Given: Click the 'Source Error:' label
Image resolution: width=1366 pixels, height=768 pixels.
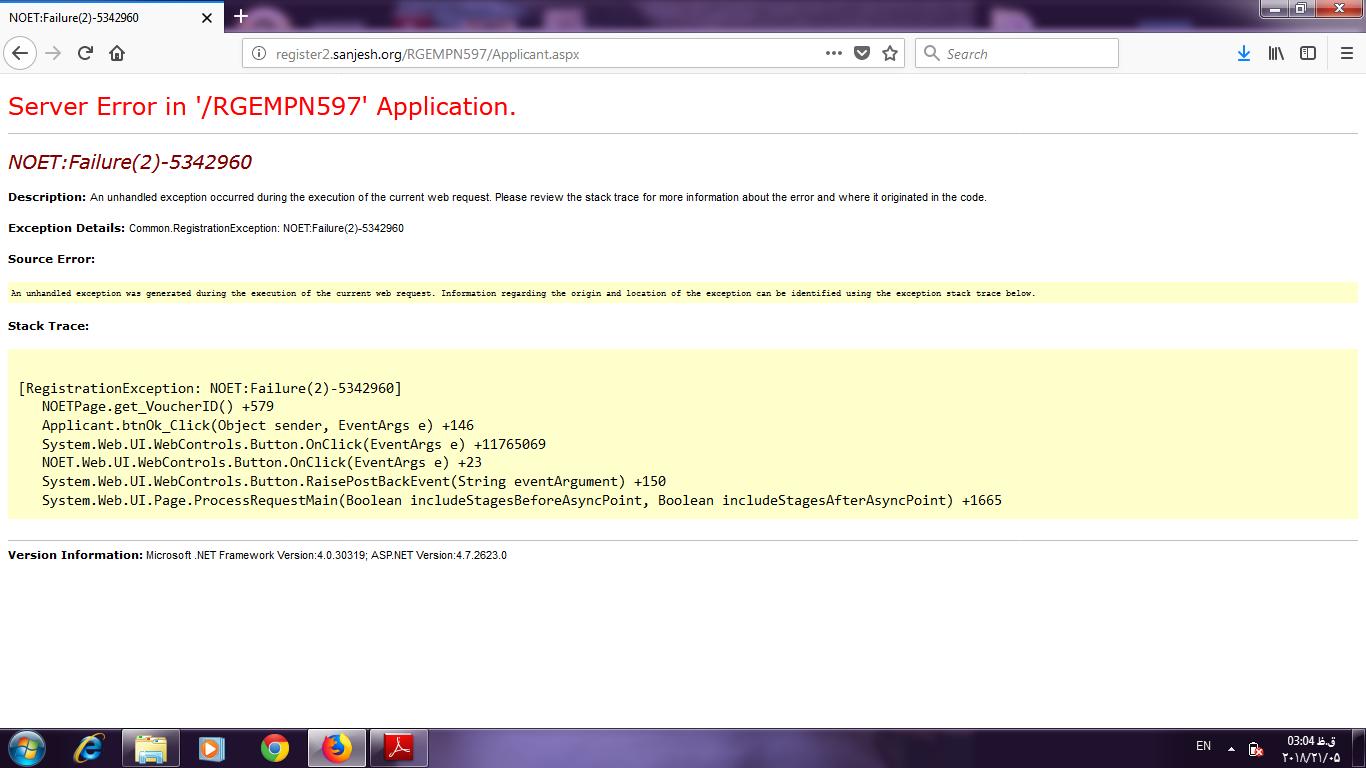Looking at the screenshot, I should (51, 259).
